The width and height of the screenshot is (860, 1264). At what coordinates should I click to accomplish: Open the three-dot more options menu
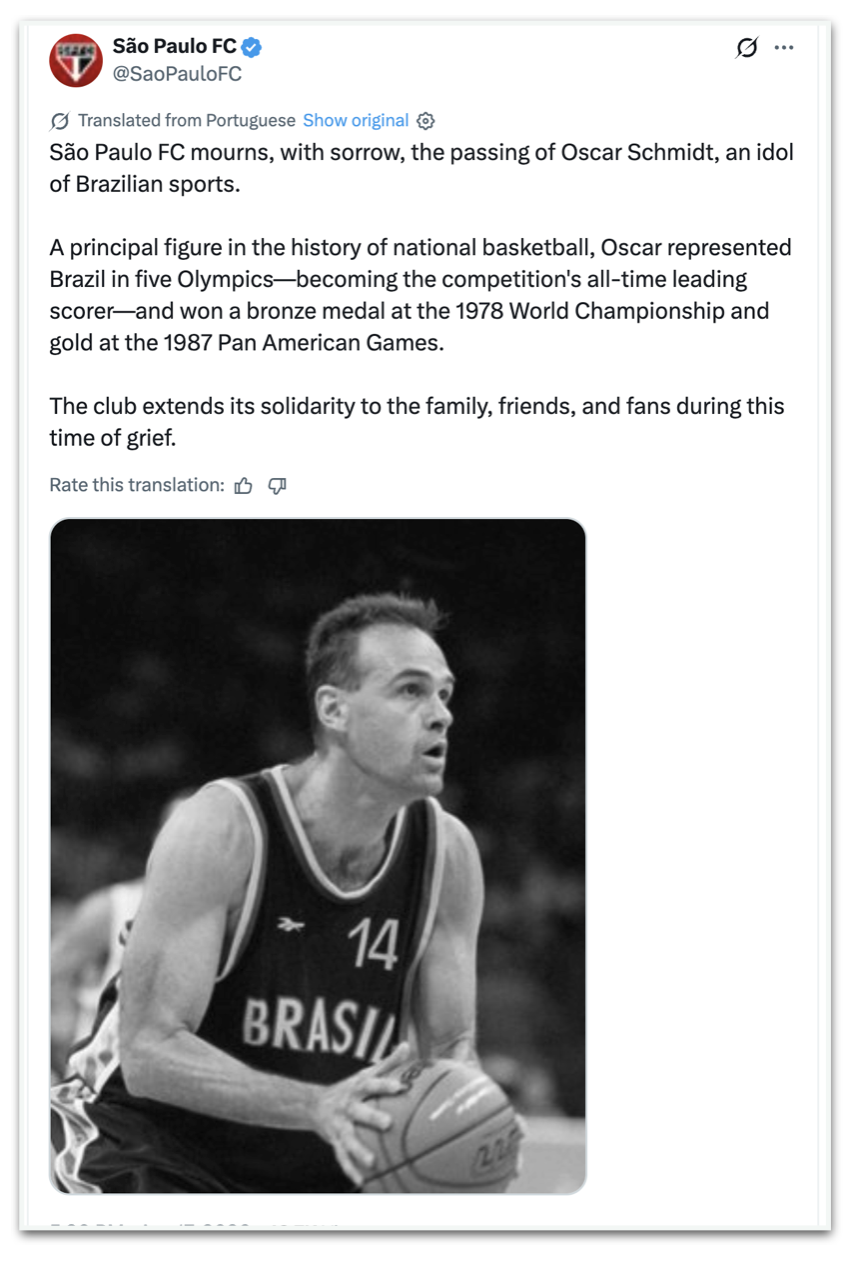[x=784, y=47]
